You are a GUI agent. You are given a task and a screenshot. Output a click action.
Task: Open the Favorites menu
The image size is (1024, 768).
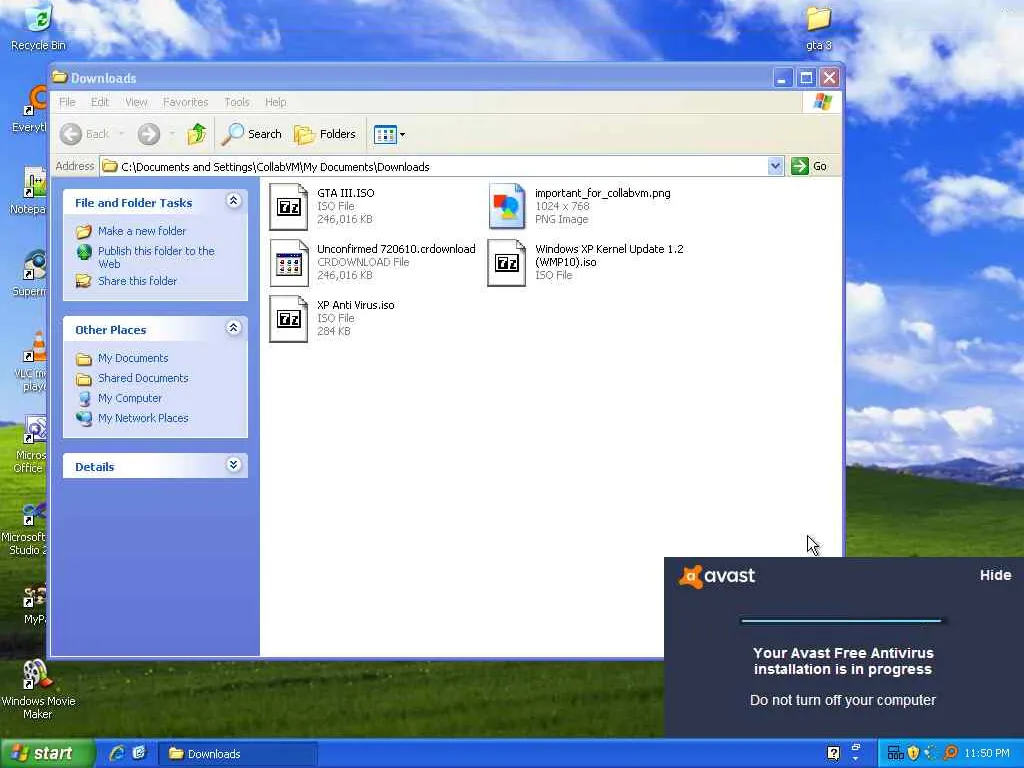[185, 102]
